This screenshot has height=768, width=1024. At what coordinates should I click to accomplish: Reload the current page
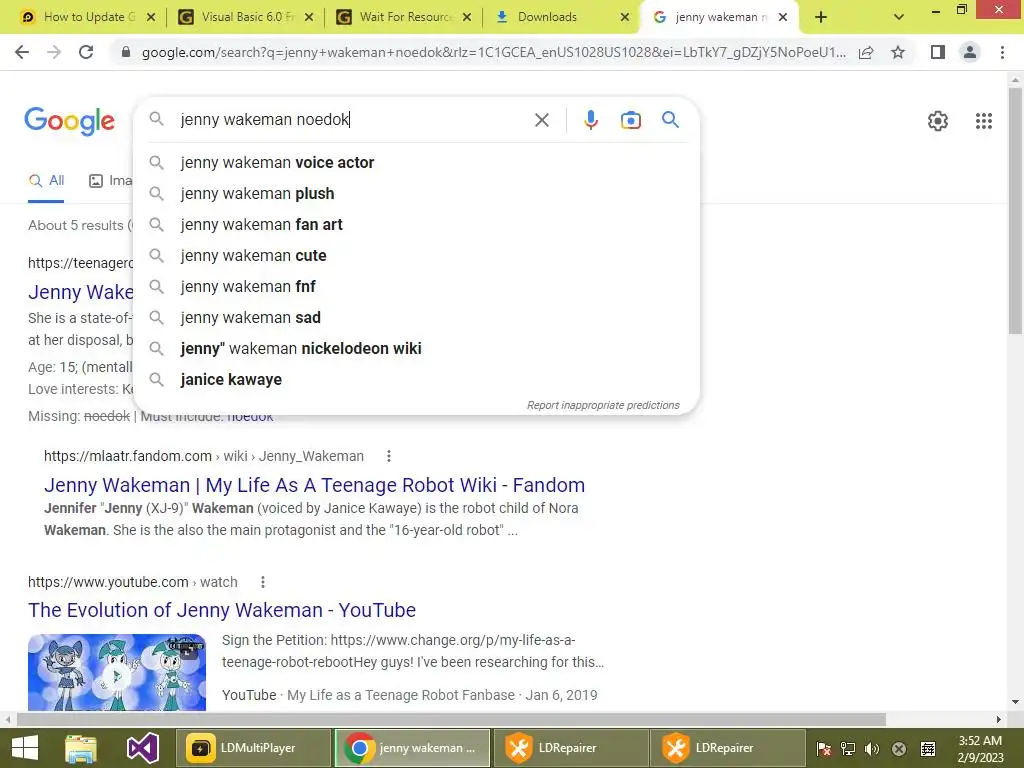click(x=86, y=52)
